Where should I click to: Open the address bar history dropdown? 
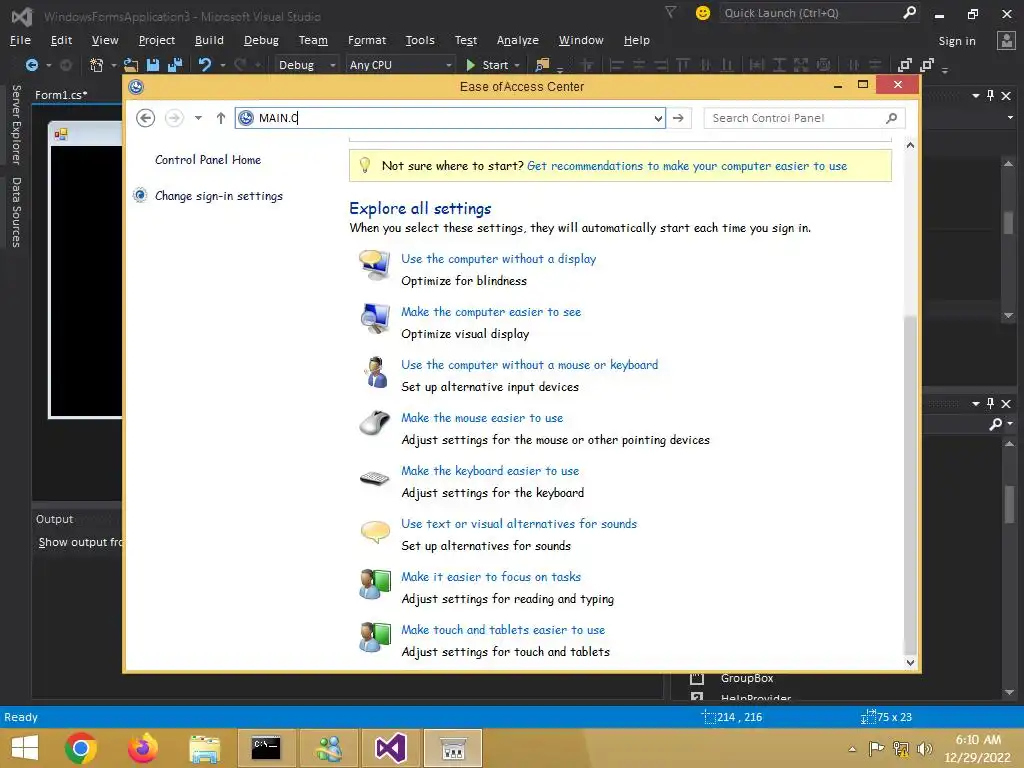(658, 118)
